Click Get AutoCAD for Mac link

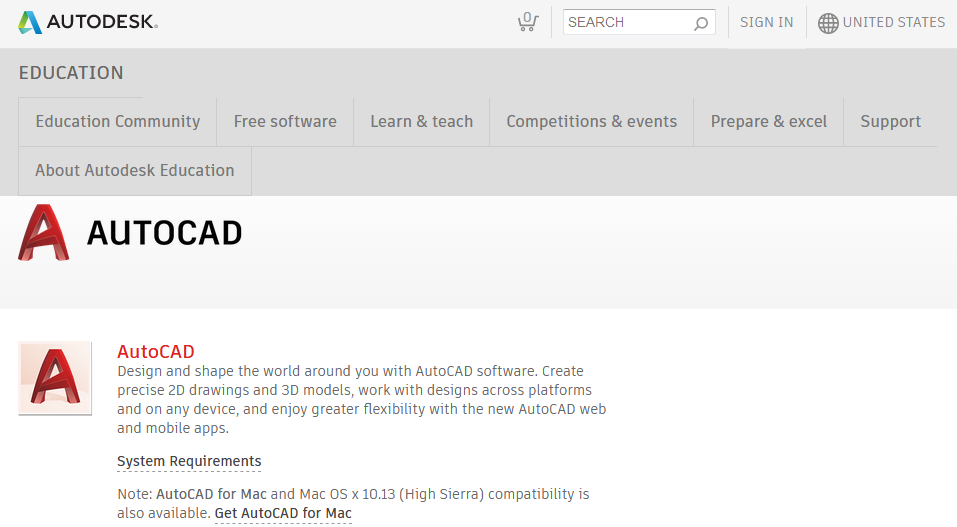coord(283,514)
